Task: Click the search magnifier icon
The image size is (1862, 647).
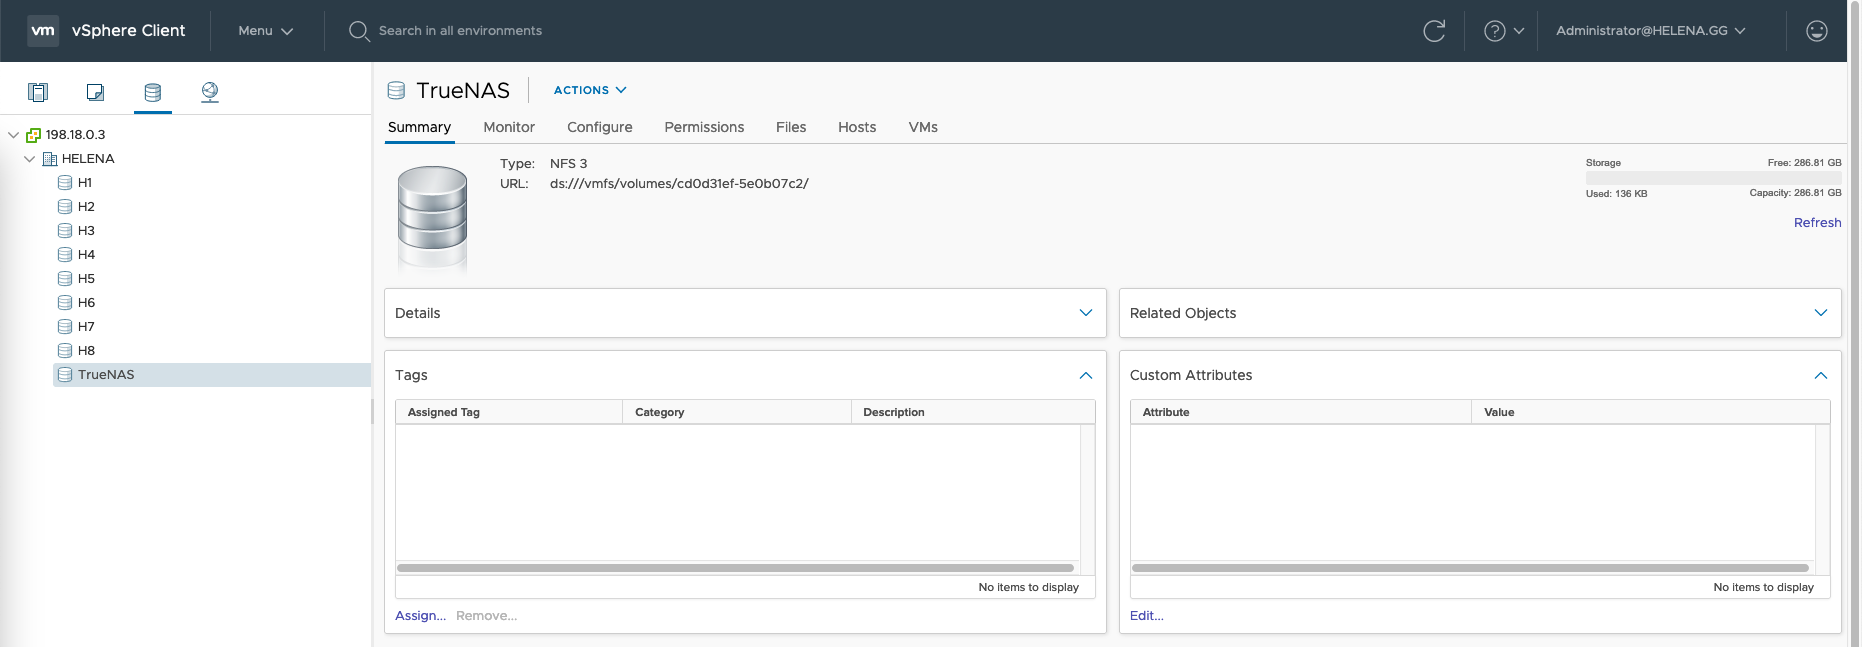Action: pos(359,31)
